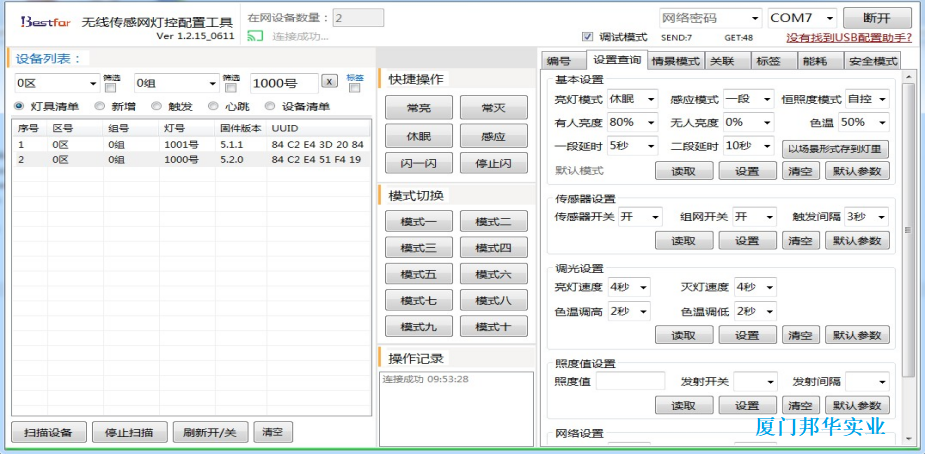Click the 刷新开/关 button
Viewport: 926px width, 454px height.
click(x=210, y=432)
